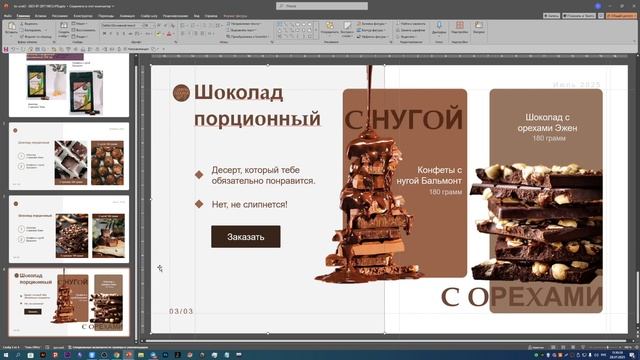Open Quick Styles (Экспресс-стили)
This screenshot has width=640, height=360.
[347, 29]
